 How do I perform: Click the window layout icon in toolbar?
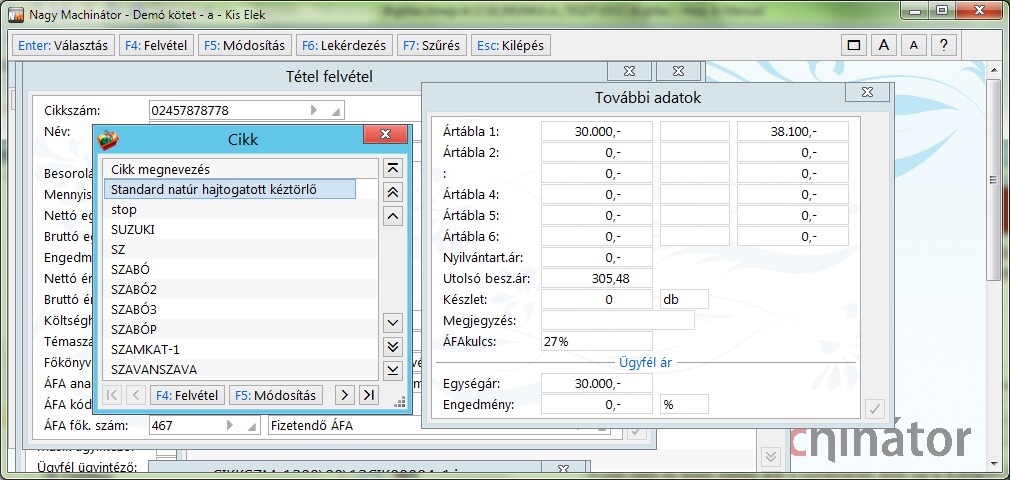point(854,45)
